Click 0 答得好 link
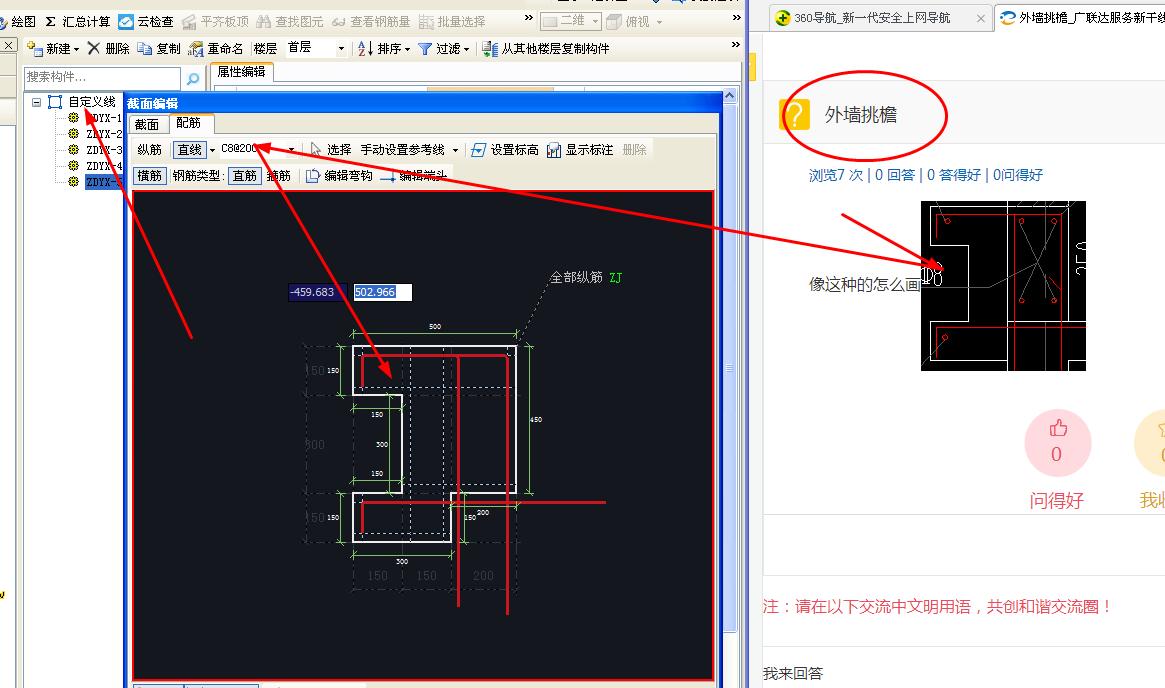The image size is (1165, 688). tap(954, 175)
